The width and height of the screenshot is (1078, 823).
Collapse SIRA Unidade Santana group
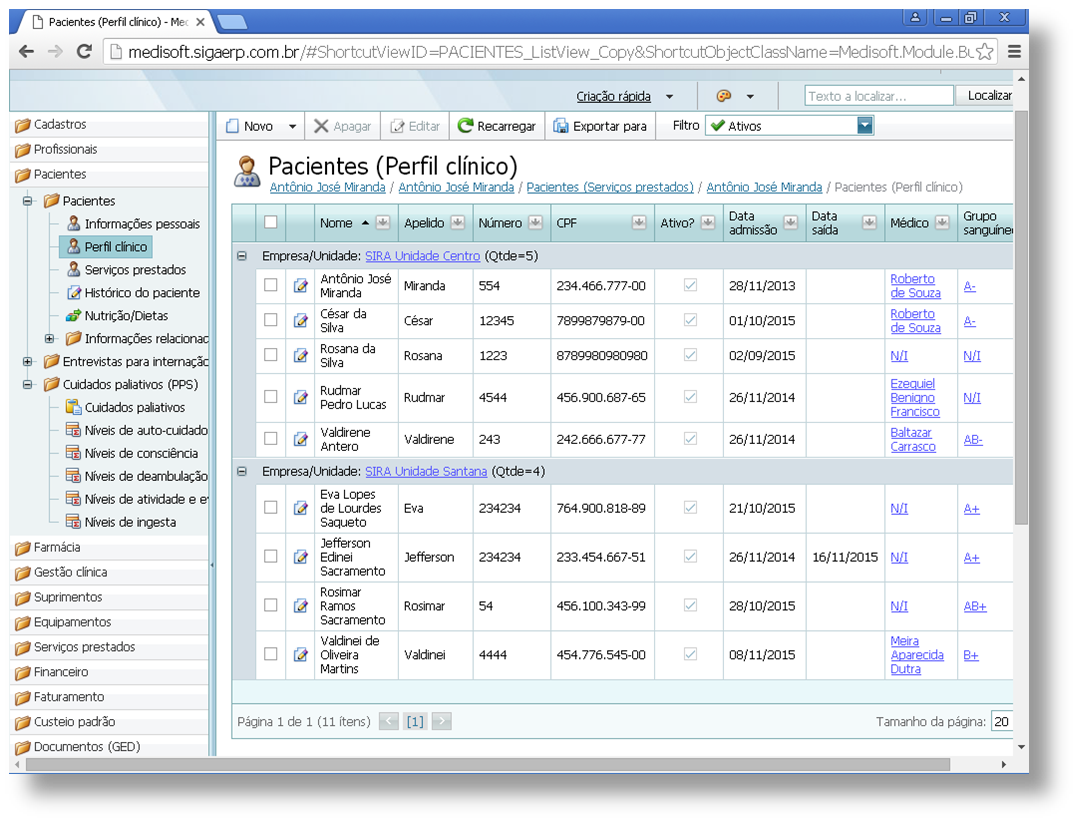tap(242, 472)
